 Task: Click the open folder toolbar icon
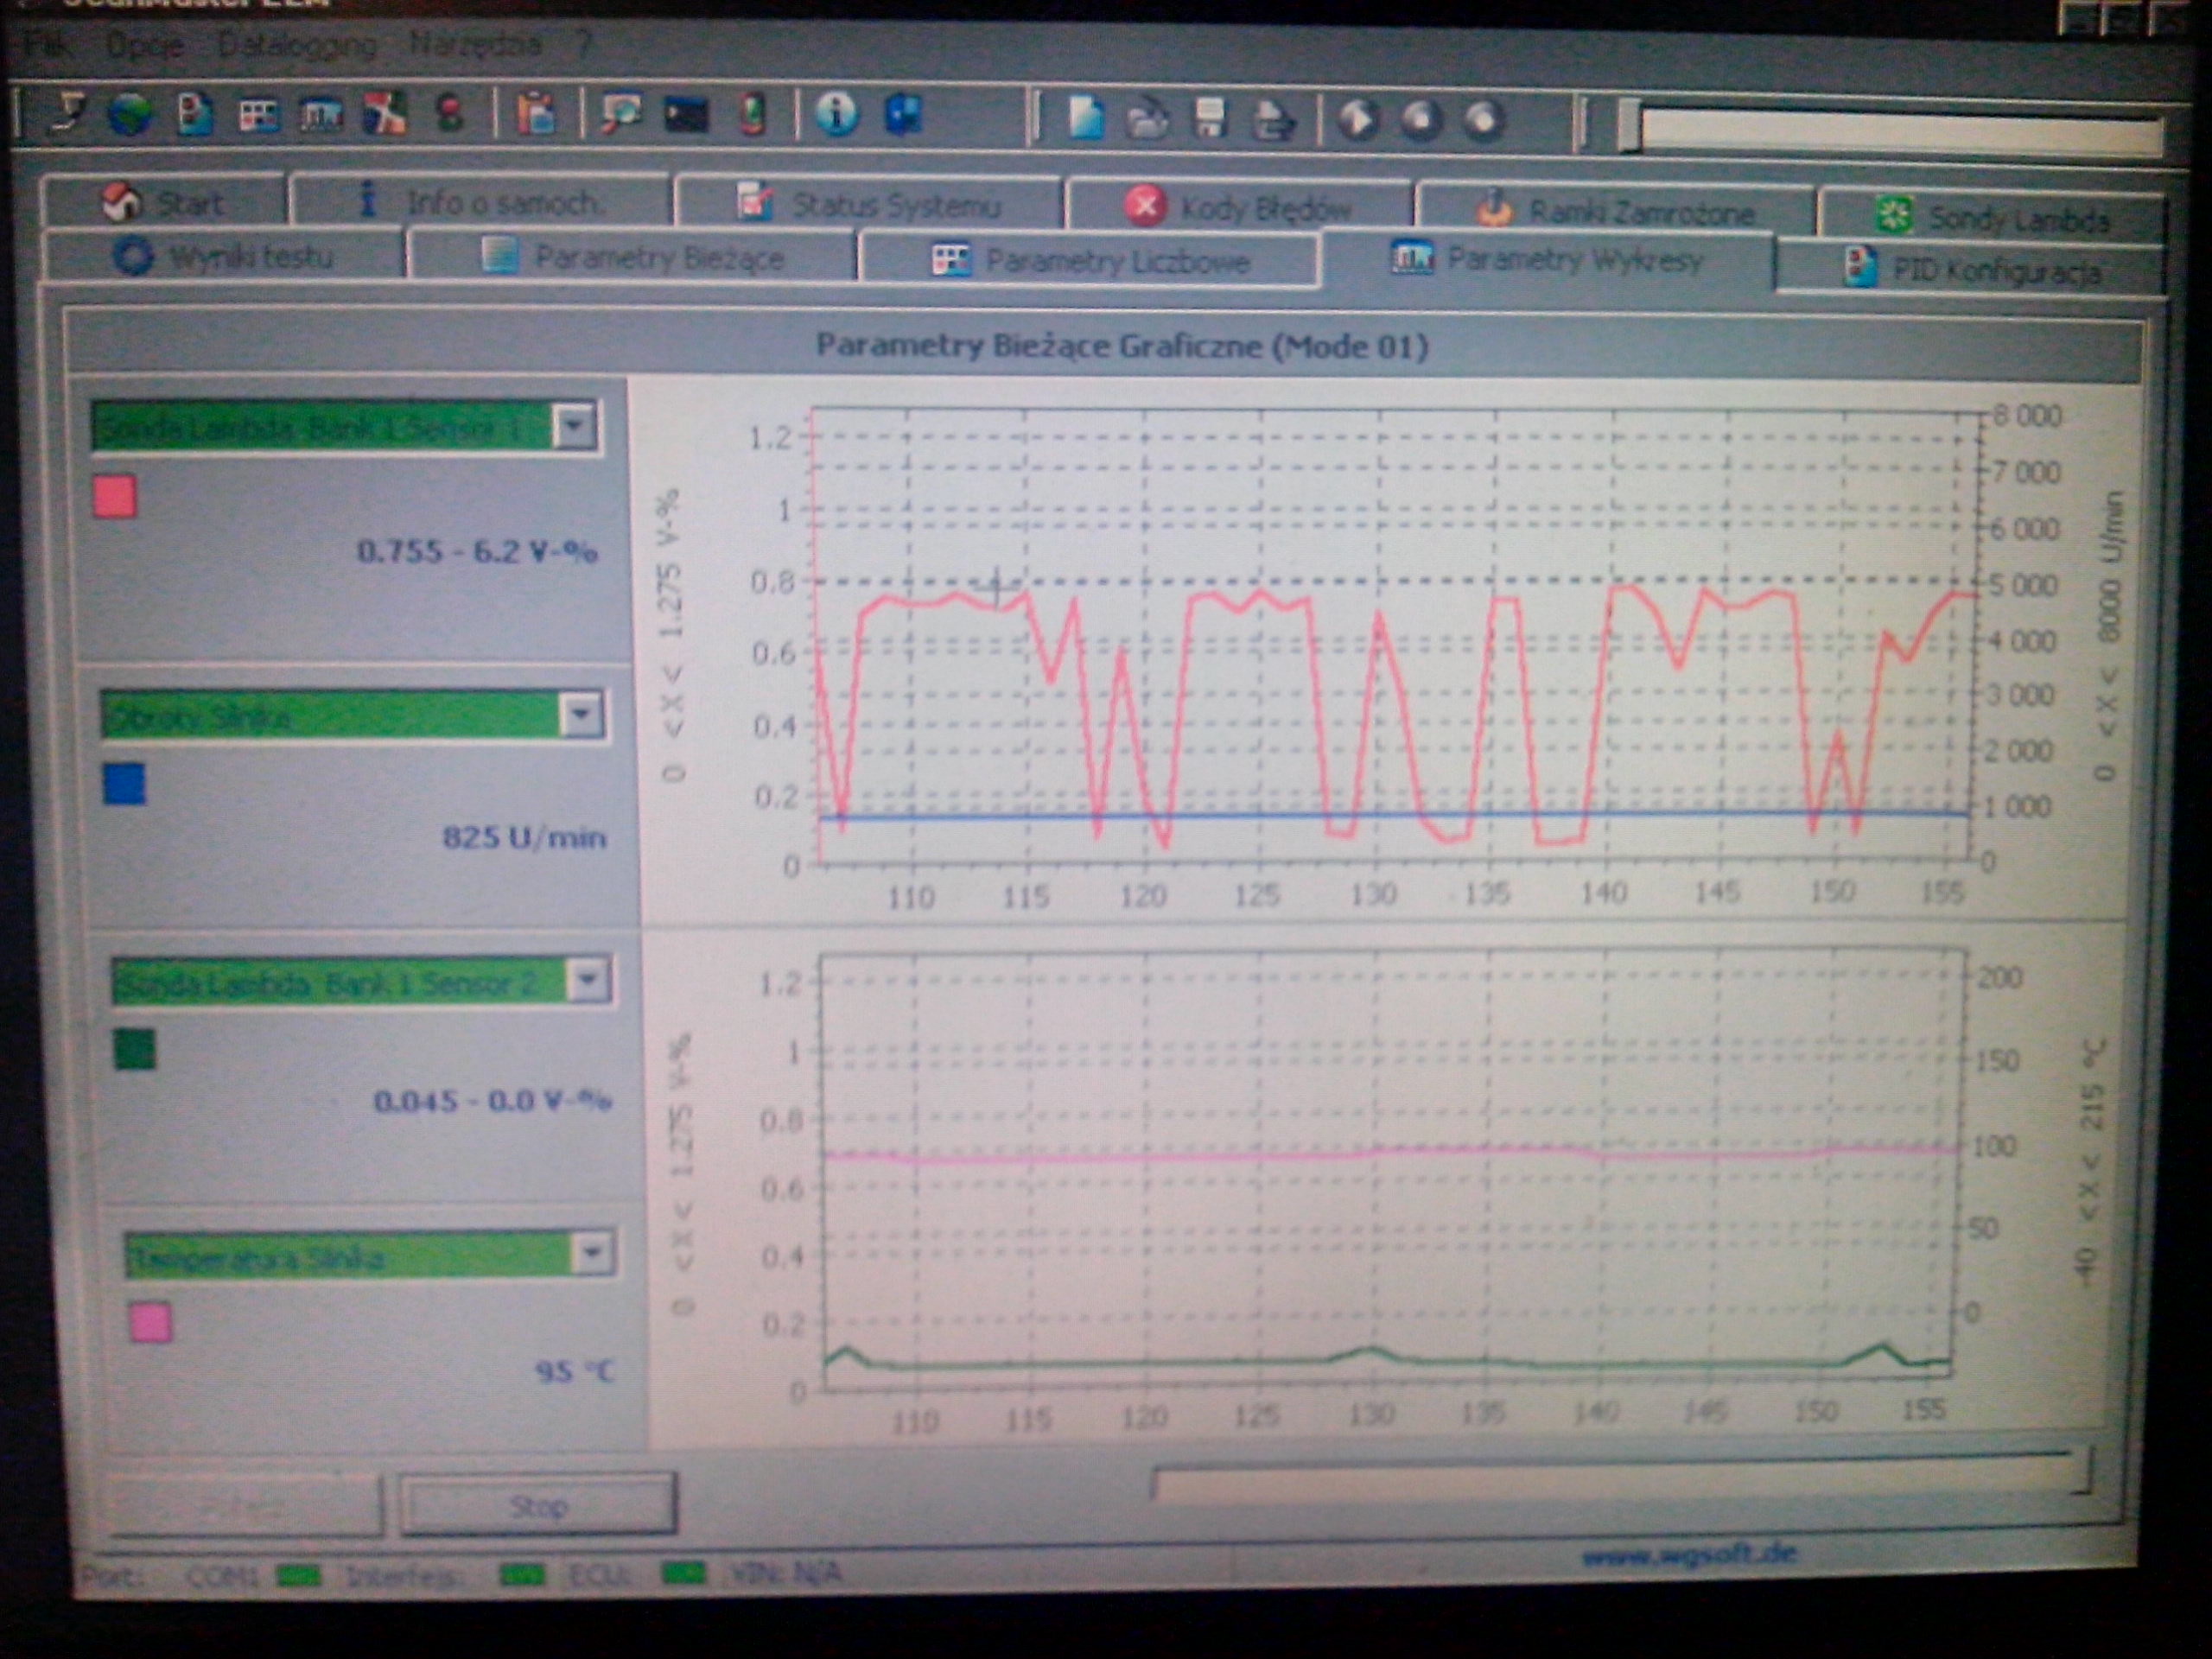[x=1147, y=120]
